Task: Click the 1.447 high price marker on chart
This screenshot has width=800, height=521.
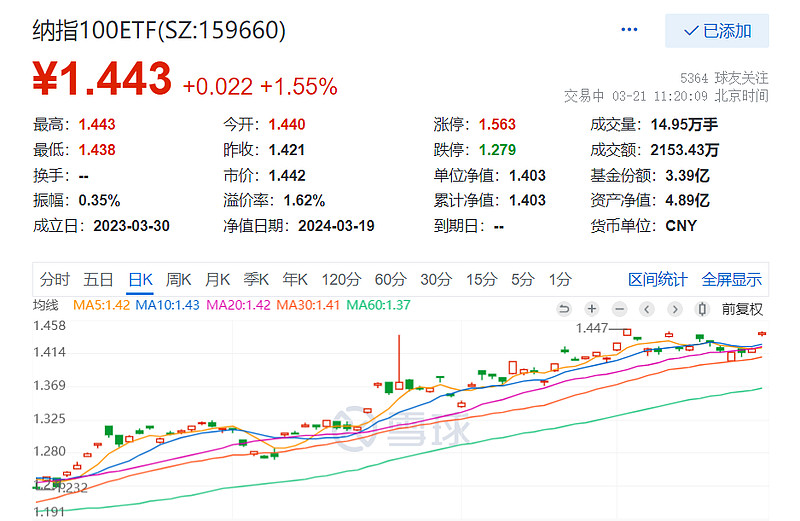Action: pos(592,328)
